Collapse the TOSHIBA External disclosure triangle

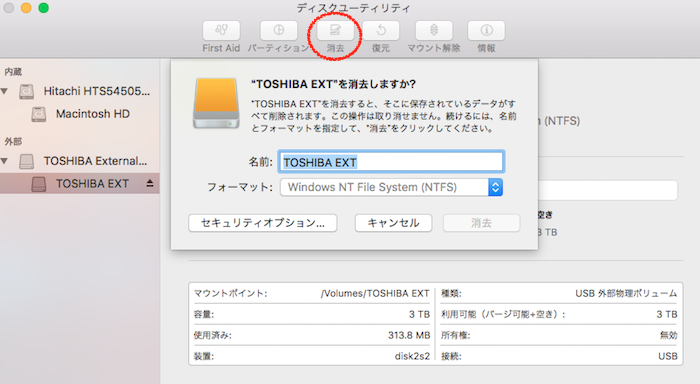[4, 161]
